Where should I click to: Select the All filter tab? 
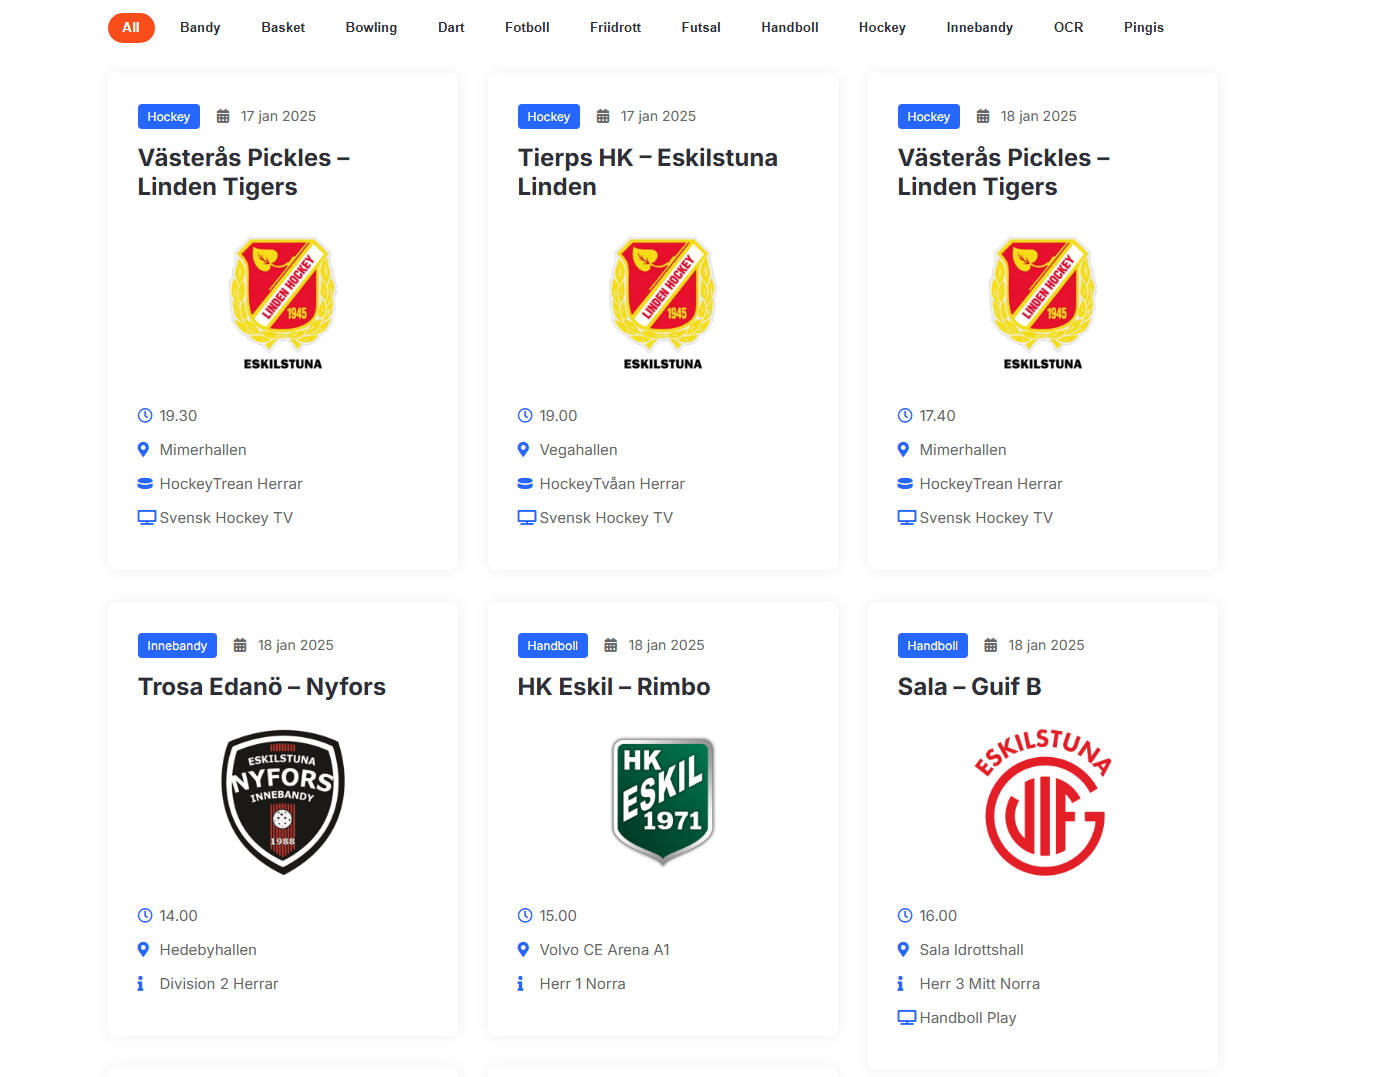[x=131, y=28]
